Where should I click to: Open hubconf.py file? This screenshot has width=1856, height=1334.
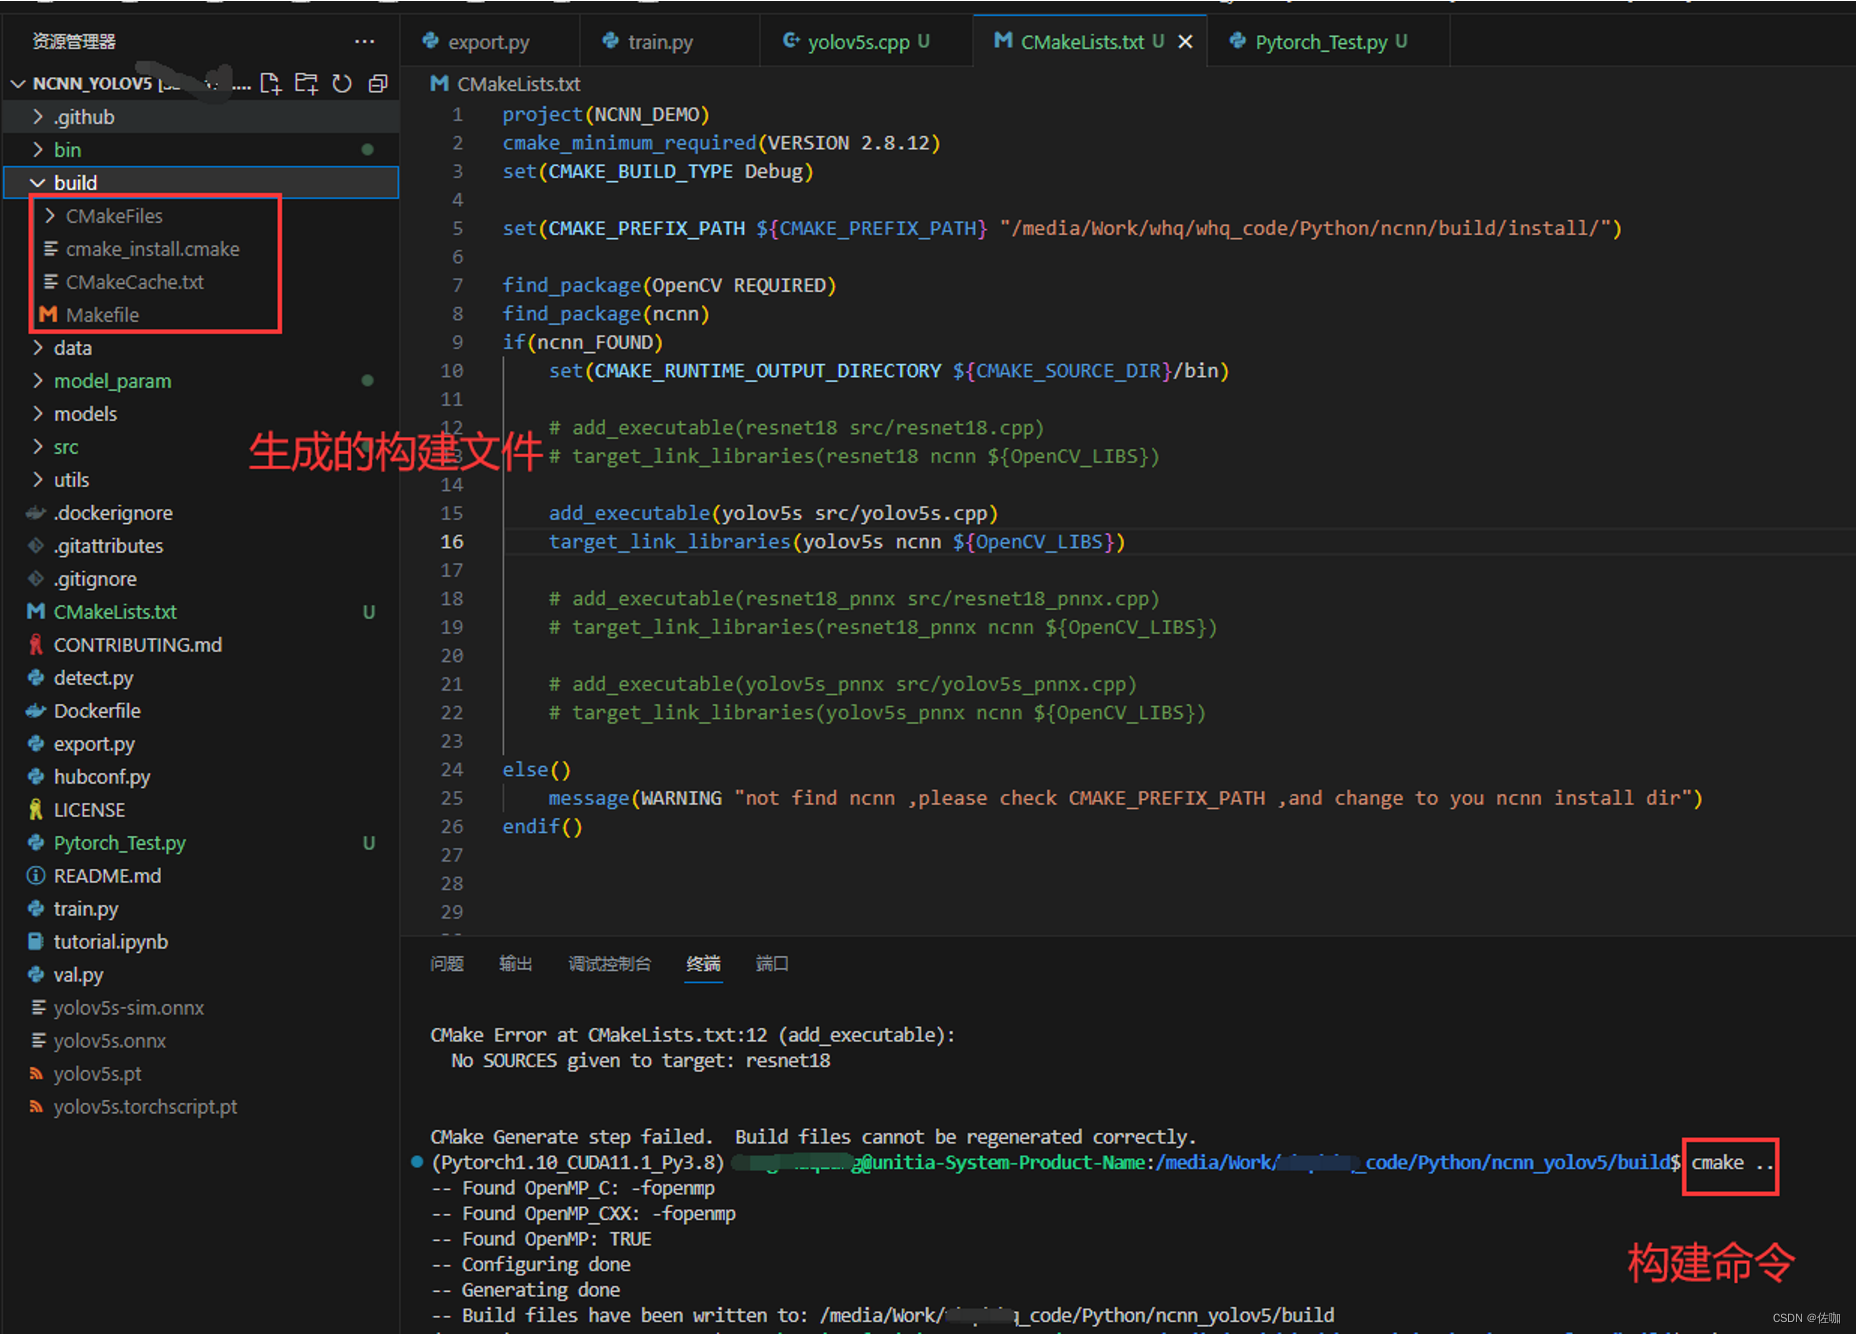point(200,777)
